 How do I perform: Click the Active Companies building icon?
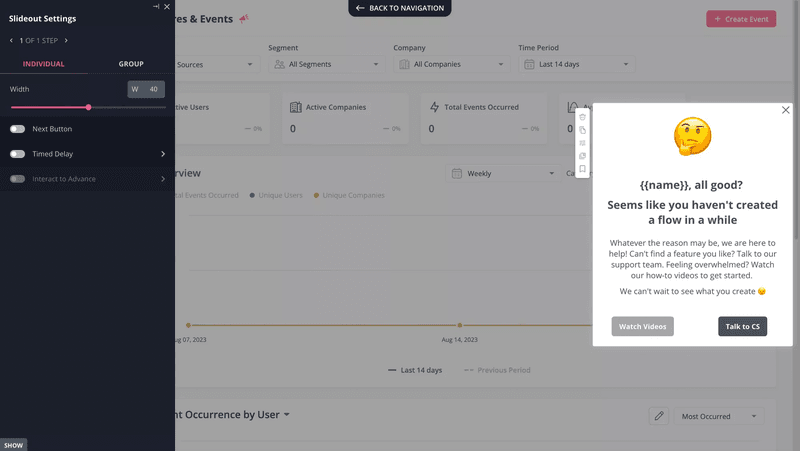[295, 107]
